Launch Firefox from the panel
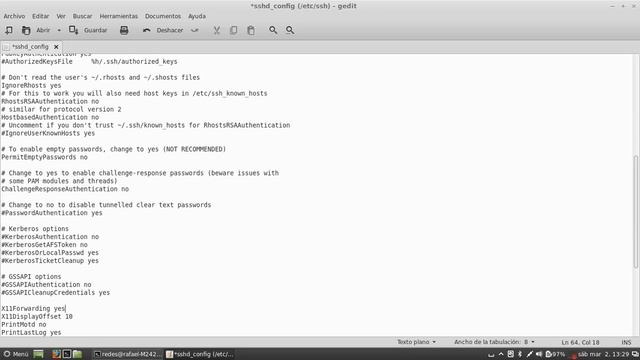This screenshot has height=360, width=640. pyautogui.click(x=56, y=354)
